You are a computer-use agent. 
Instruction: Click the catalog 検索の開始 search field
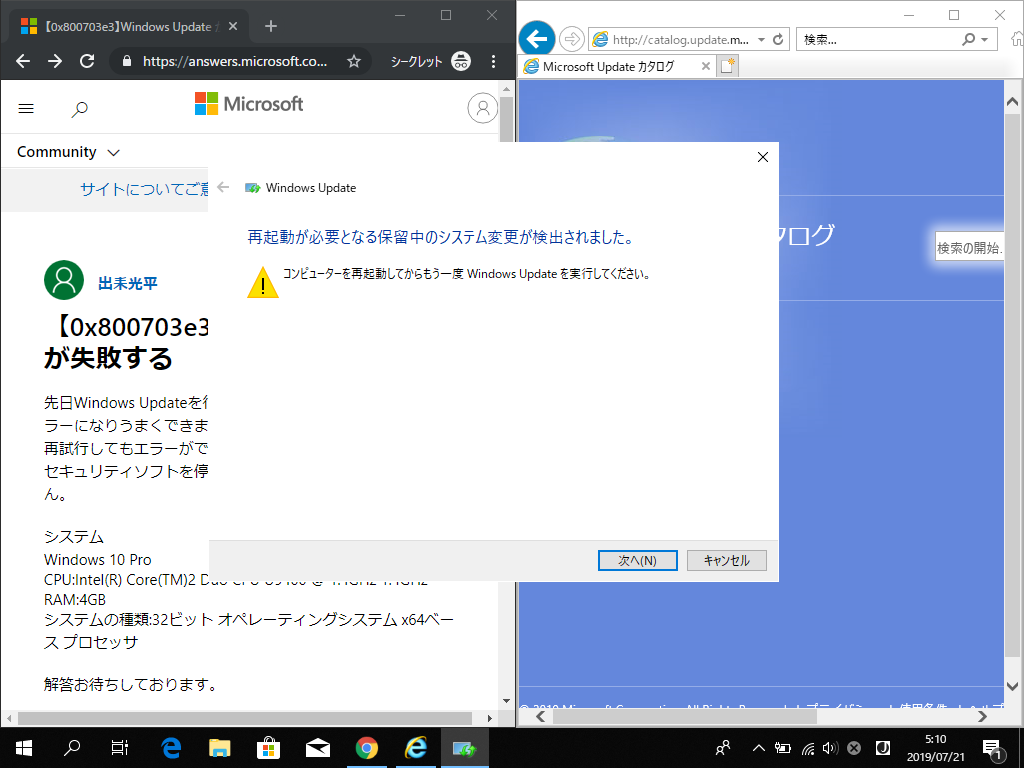point(969,248)
